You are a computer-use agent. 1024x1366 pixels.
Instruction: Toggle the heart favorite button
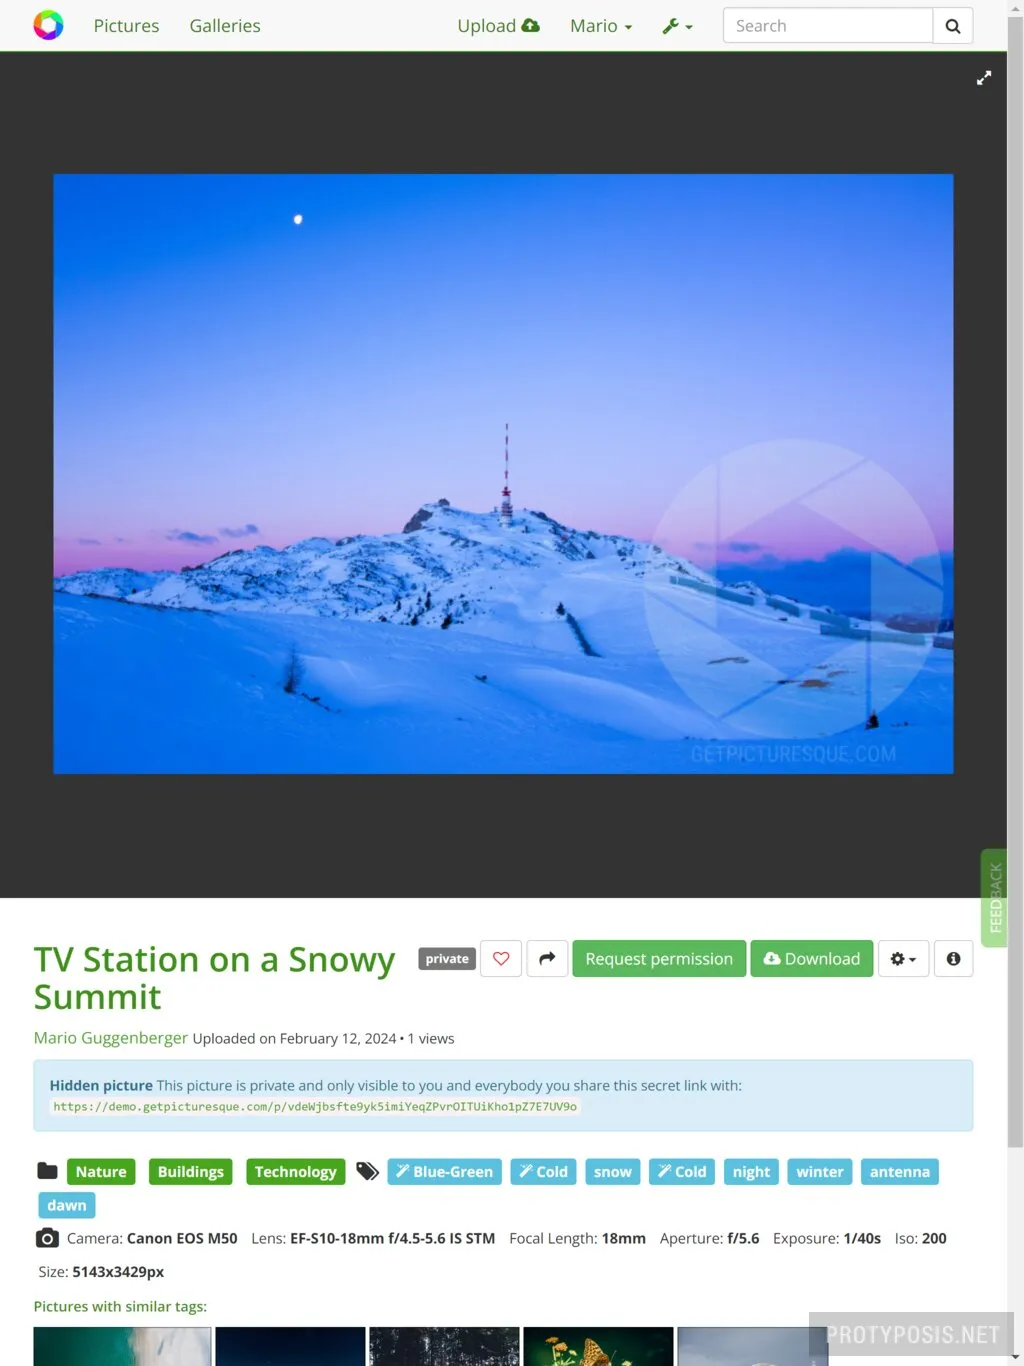click(x=501, y=959)
